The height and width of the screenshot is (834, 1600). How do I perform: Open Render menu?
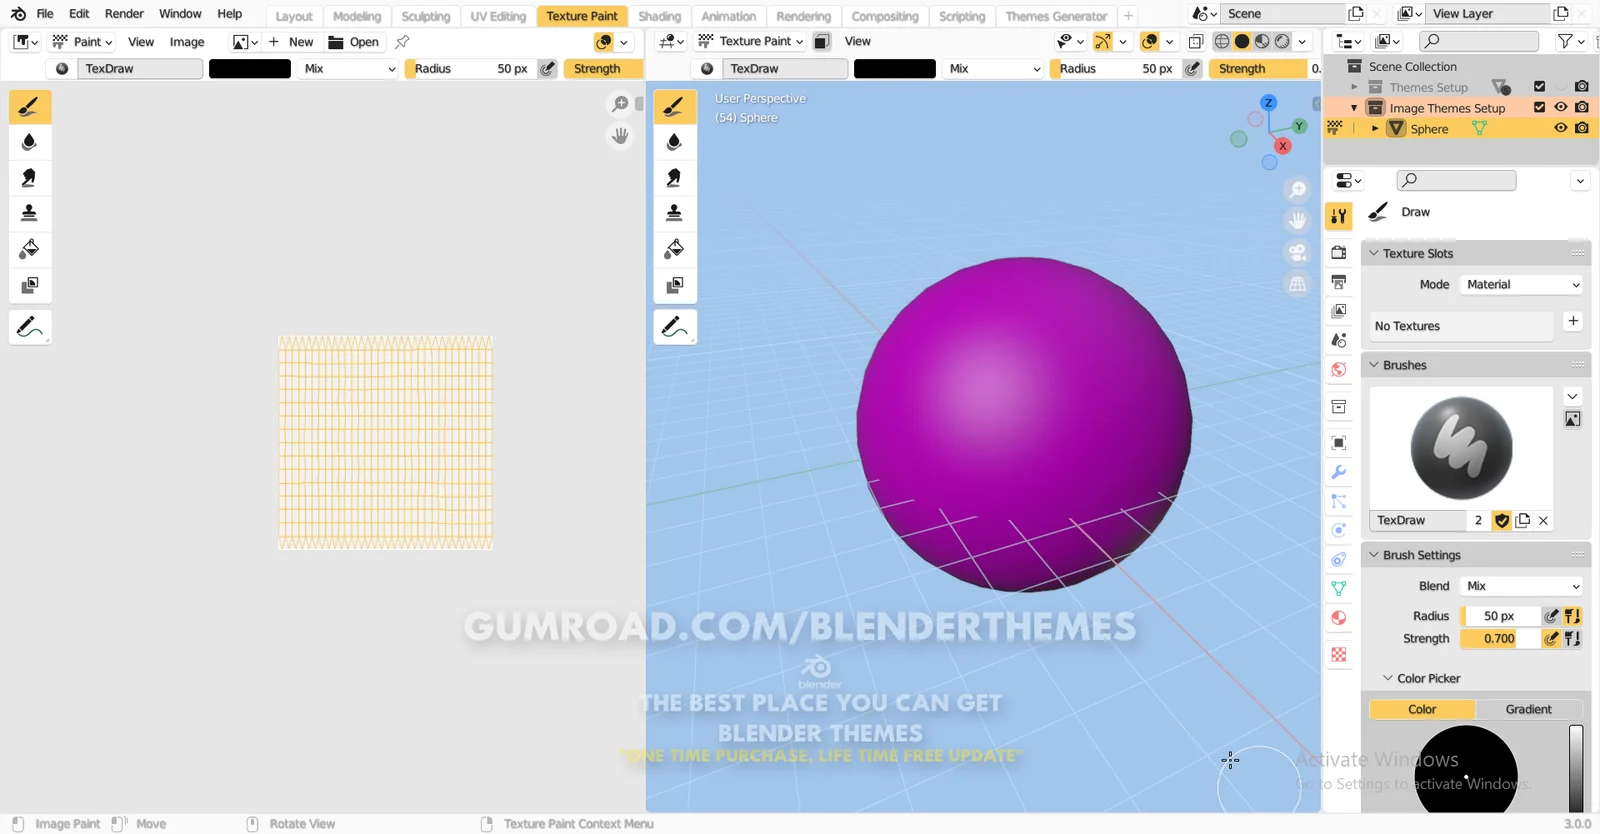(124, 14)
